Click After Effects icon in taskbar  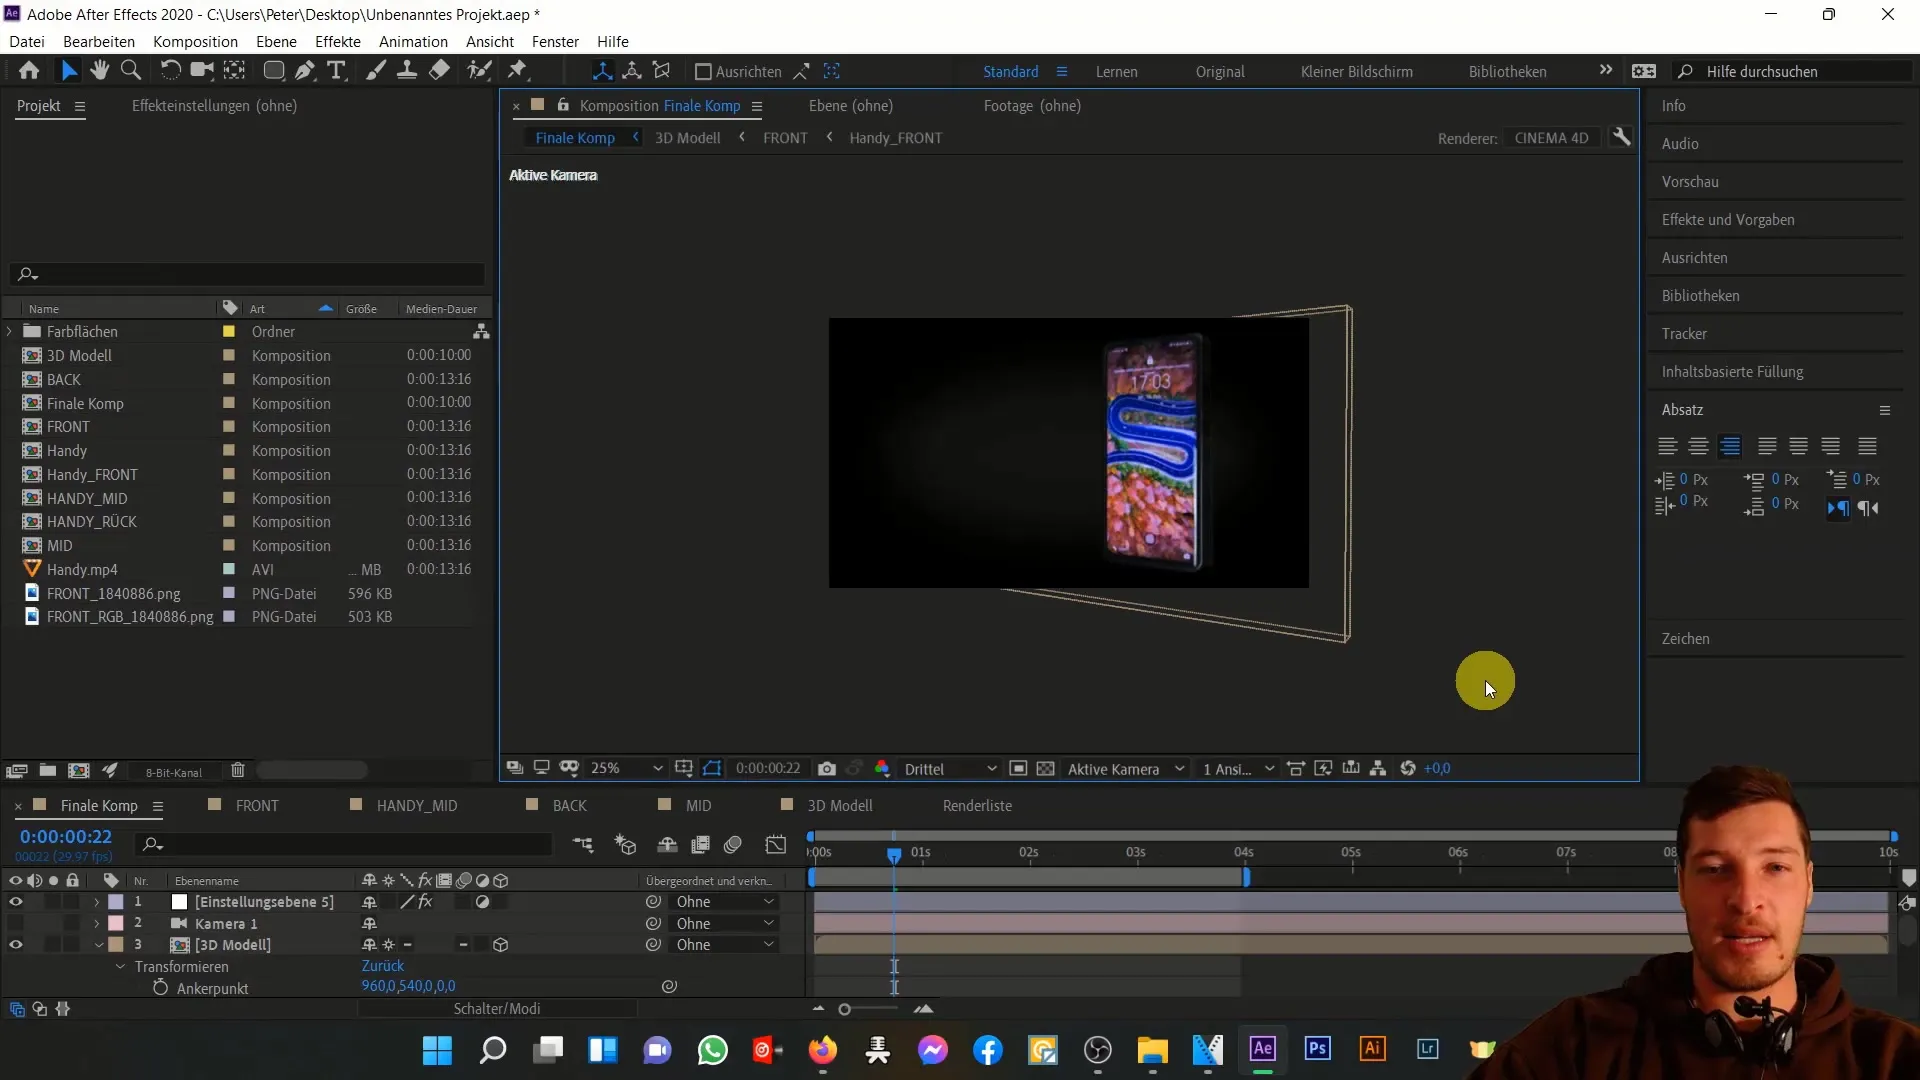1263,1050
